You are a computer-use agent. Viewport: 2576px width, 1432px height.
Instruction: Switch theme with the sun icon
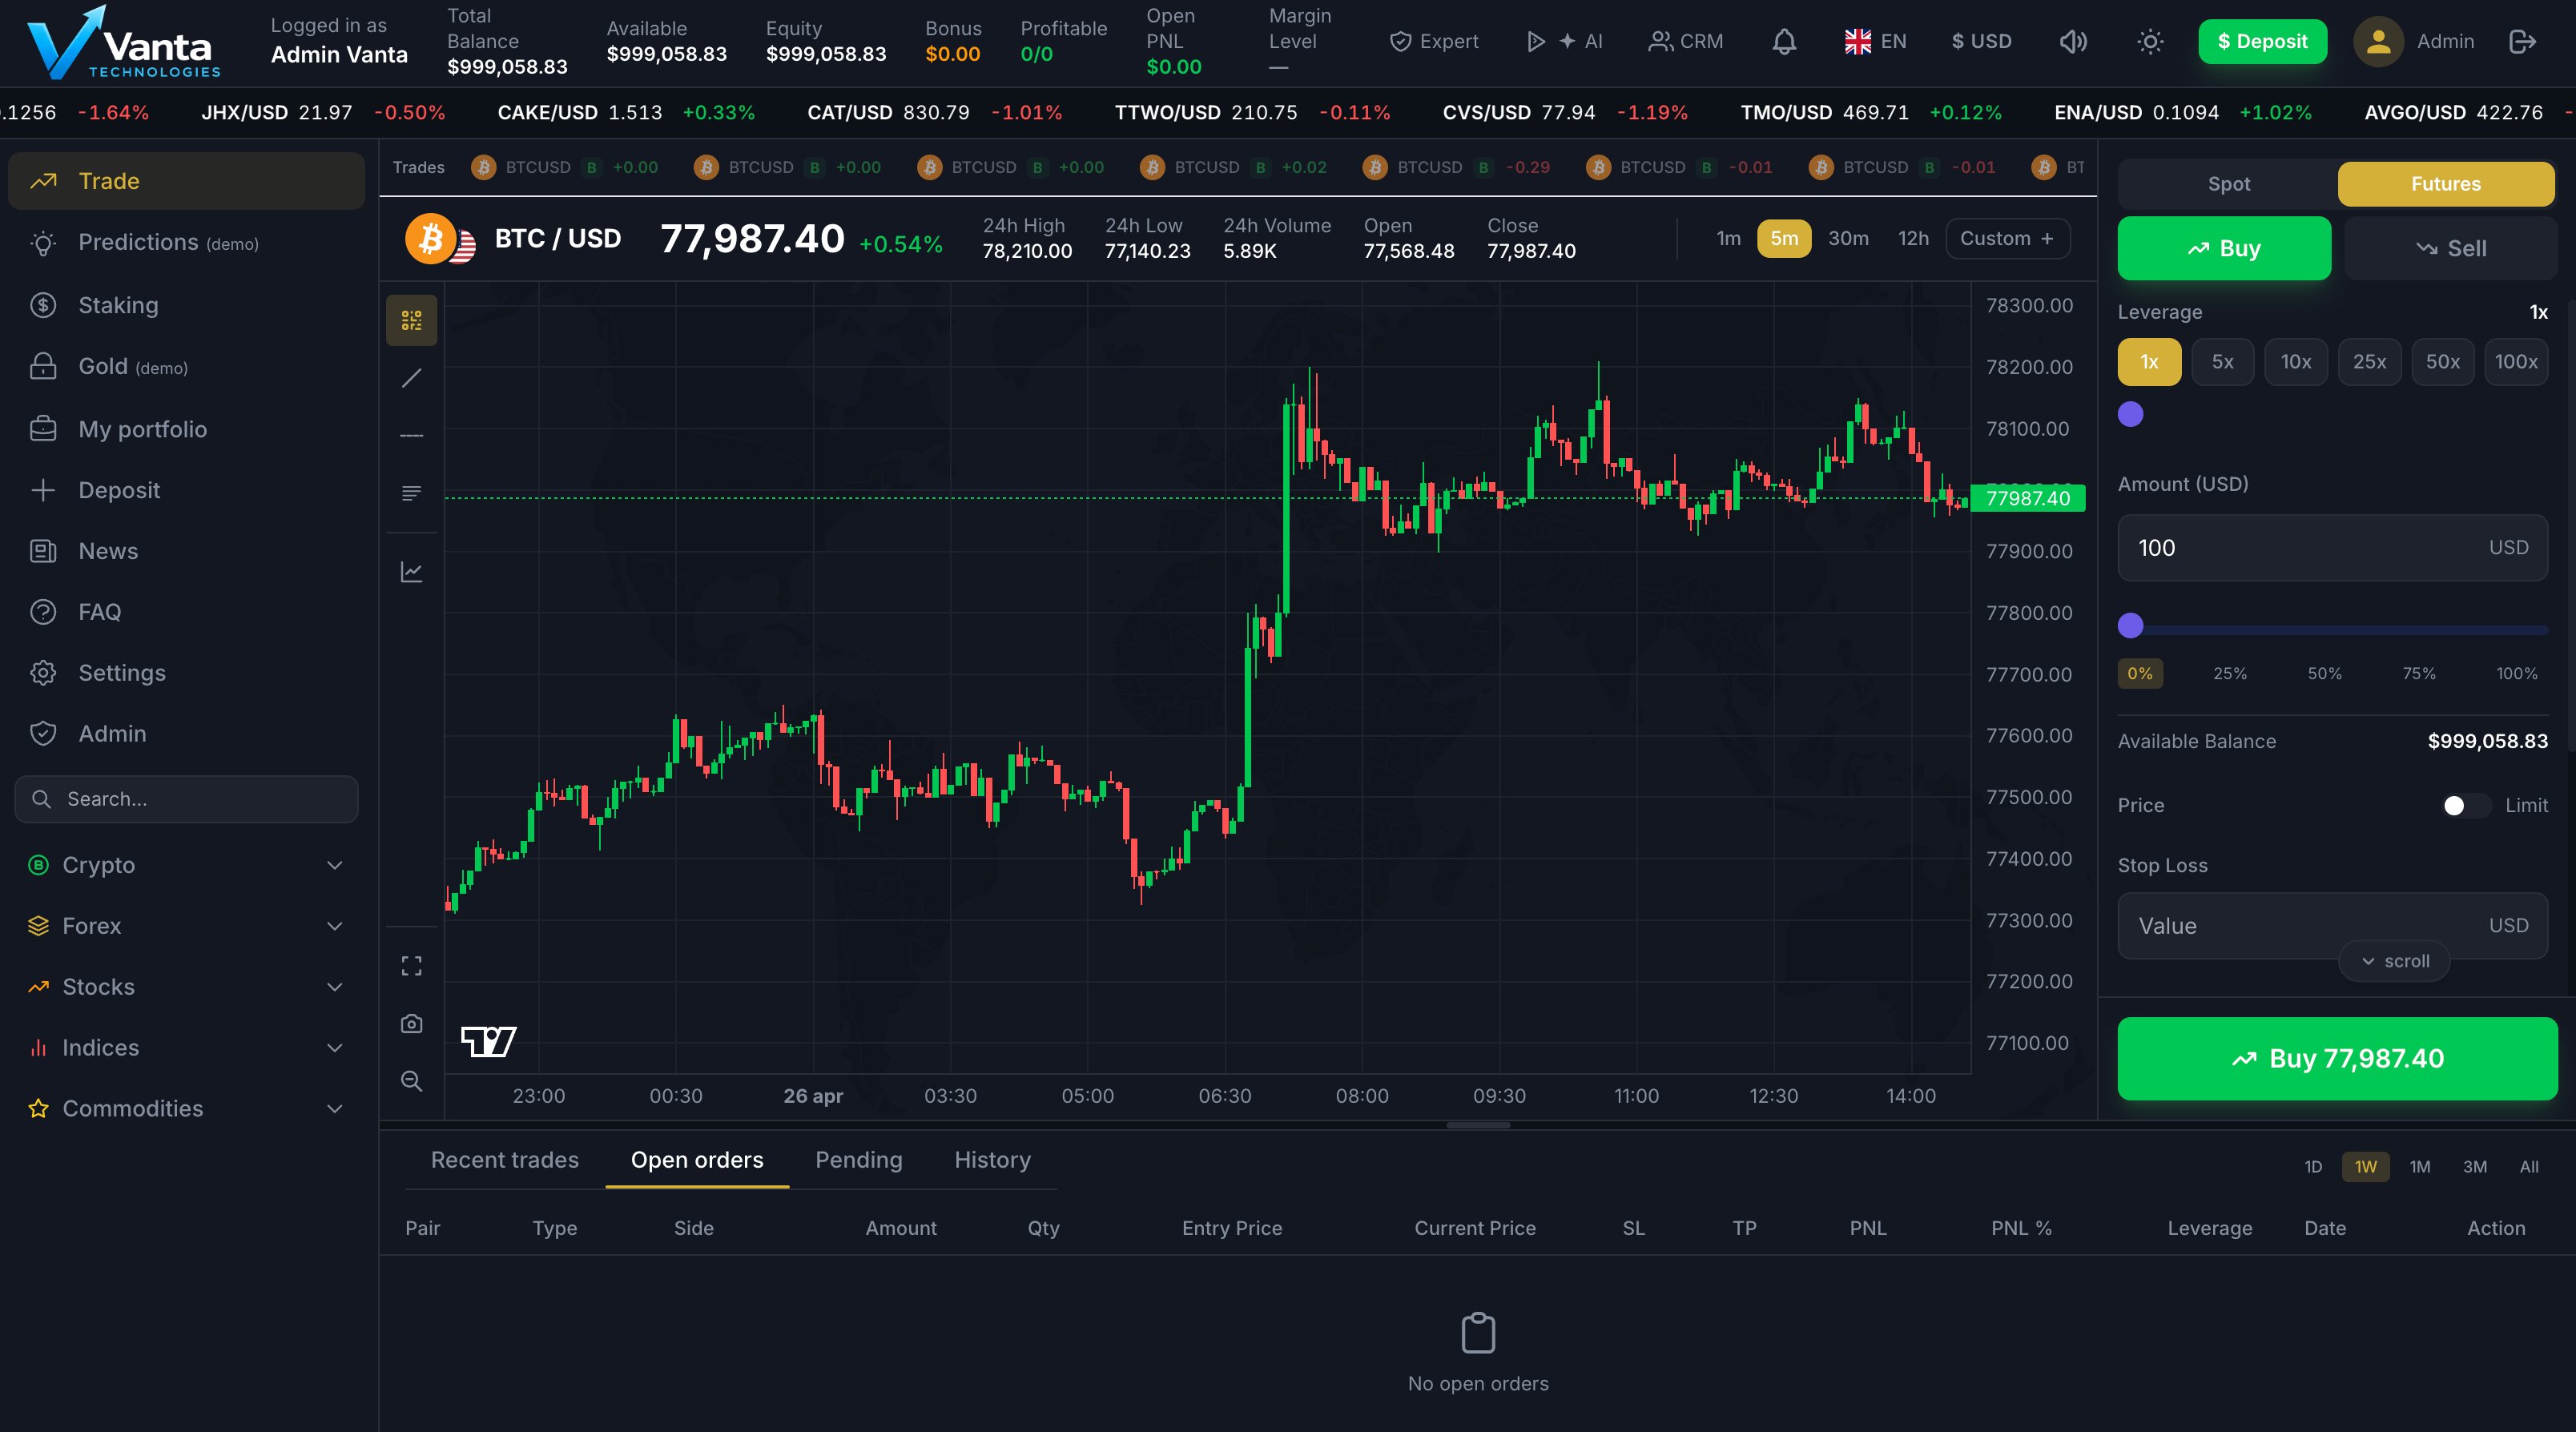(2150, 41)
